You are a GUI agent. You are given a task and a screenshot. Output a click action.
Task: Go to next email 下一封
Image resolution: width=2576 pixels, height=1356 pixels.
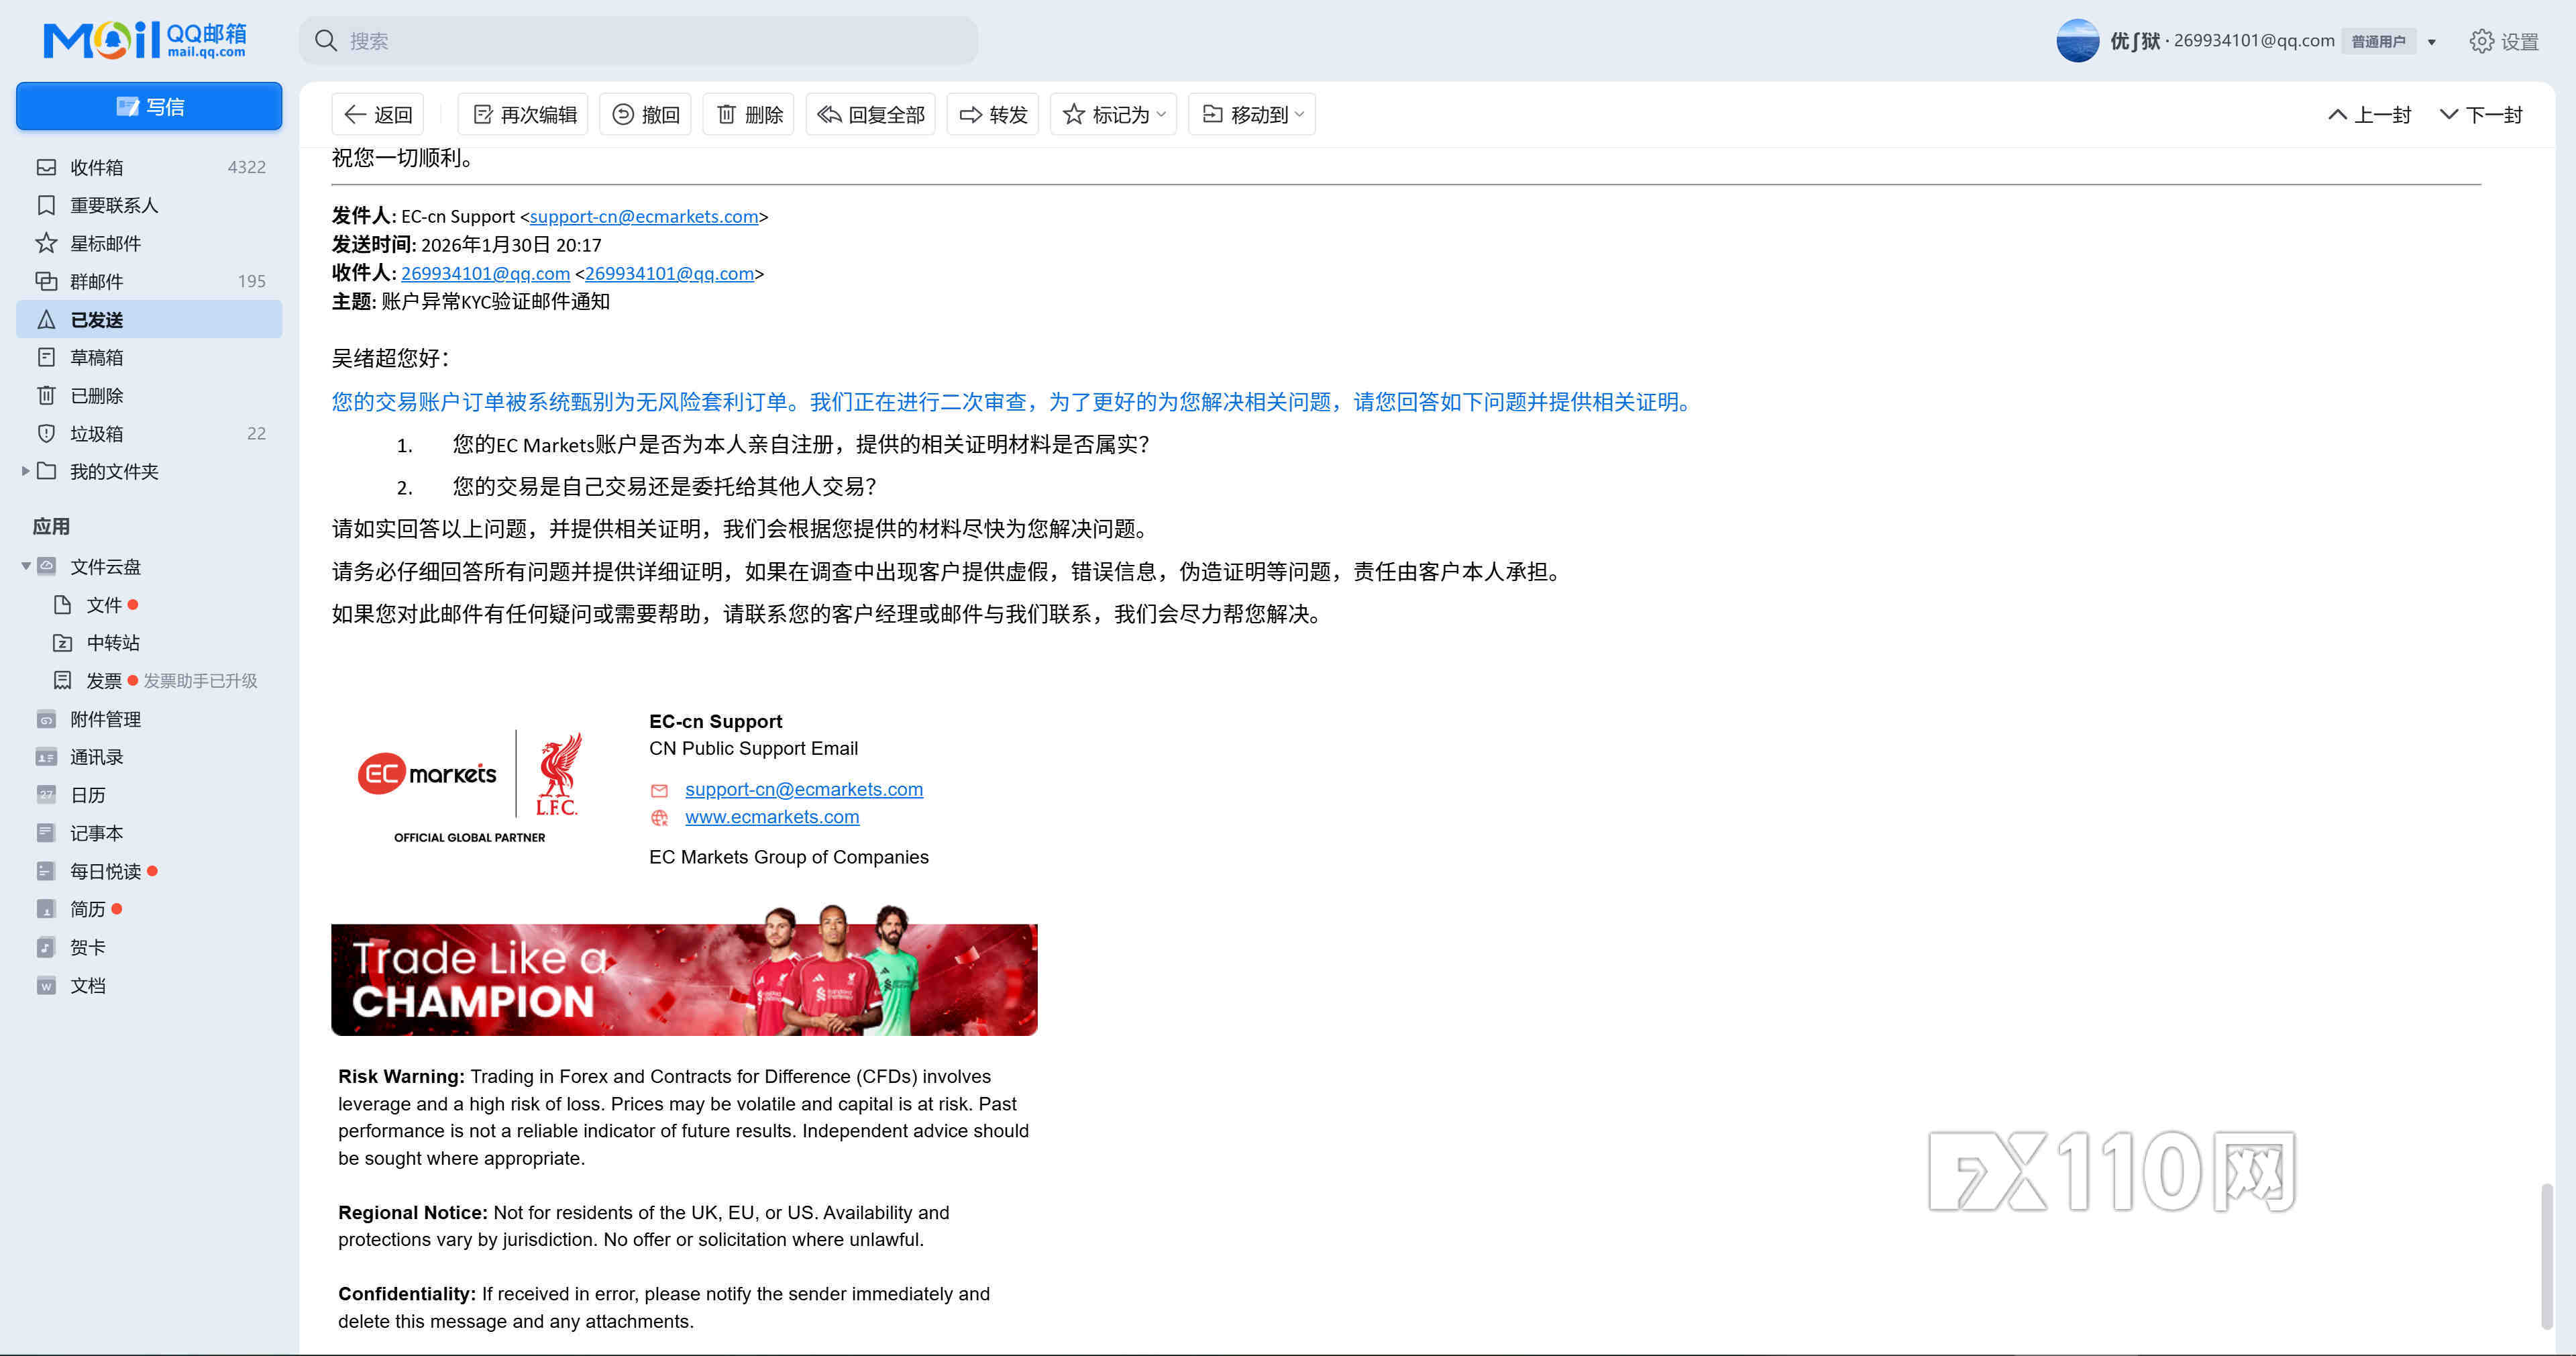coord(2481,115)
